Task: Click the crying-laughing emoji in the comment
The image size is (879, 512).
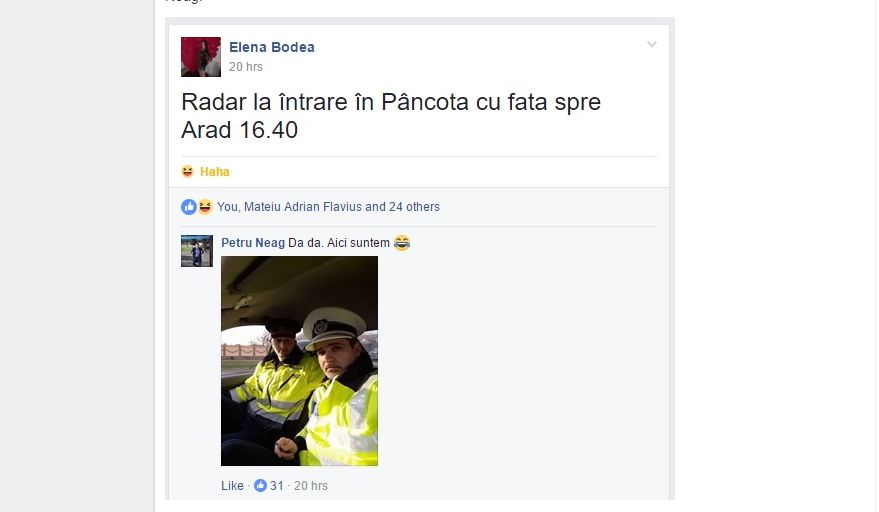Action: point(402,243)
